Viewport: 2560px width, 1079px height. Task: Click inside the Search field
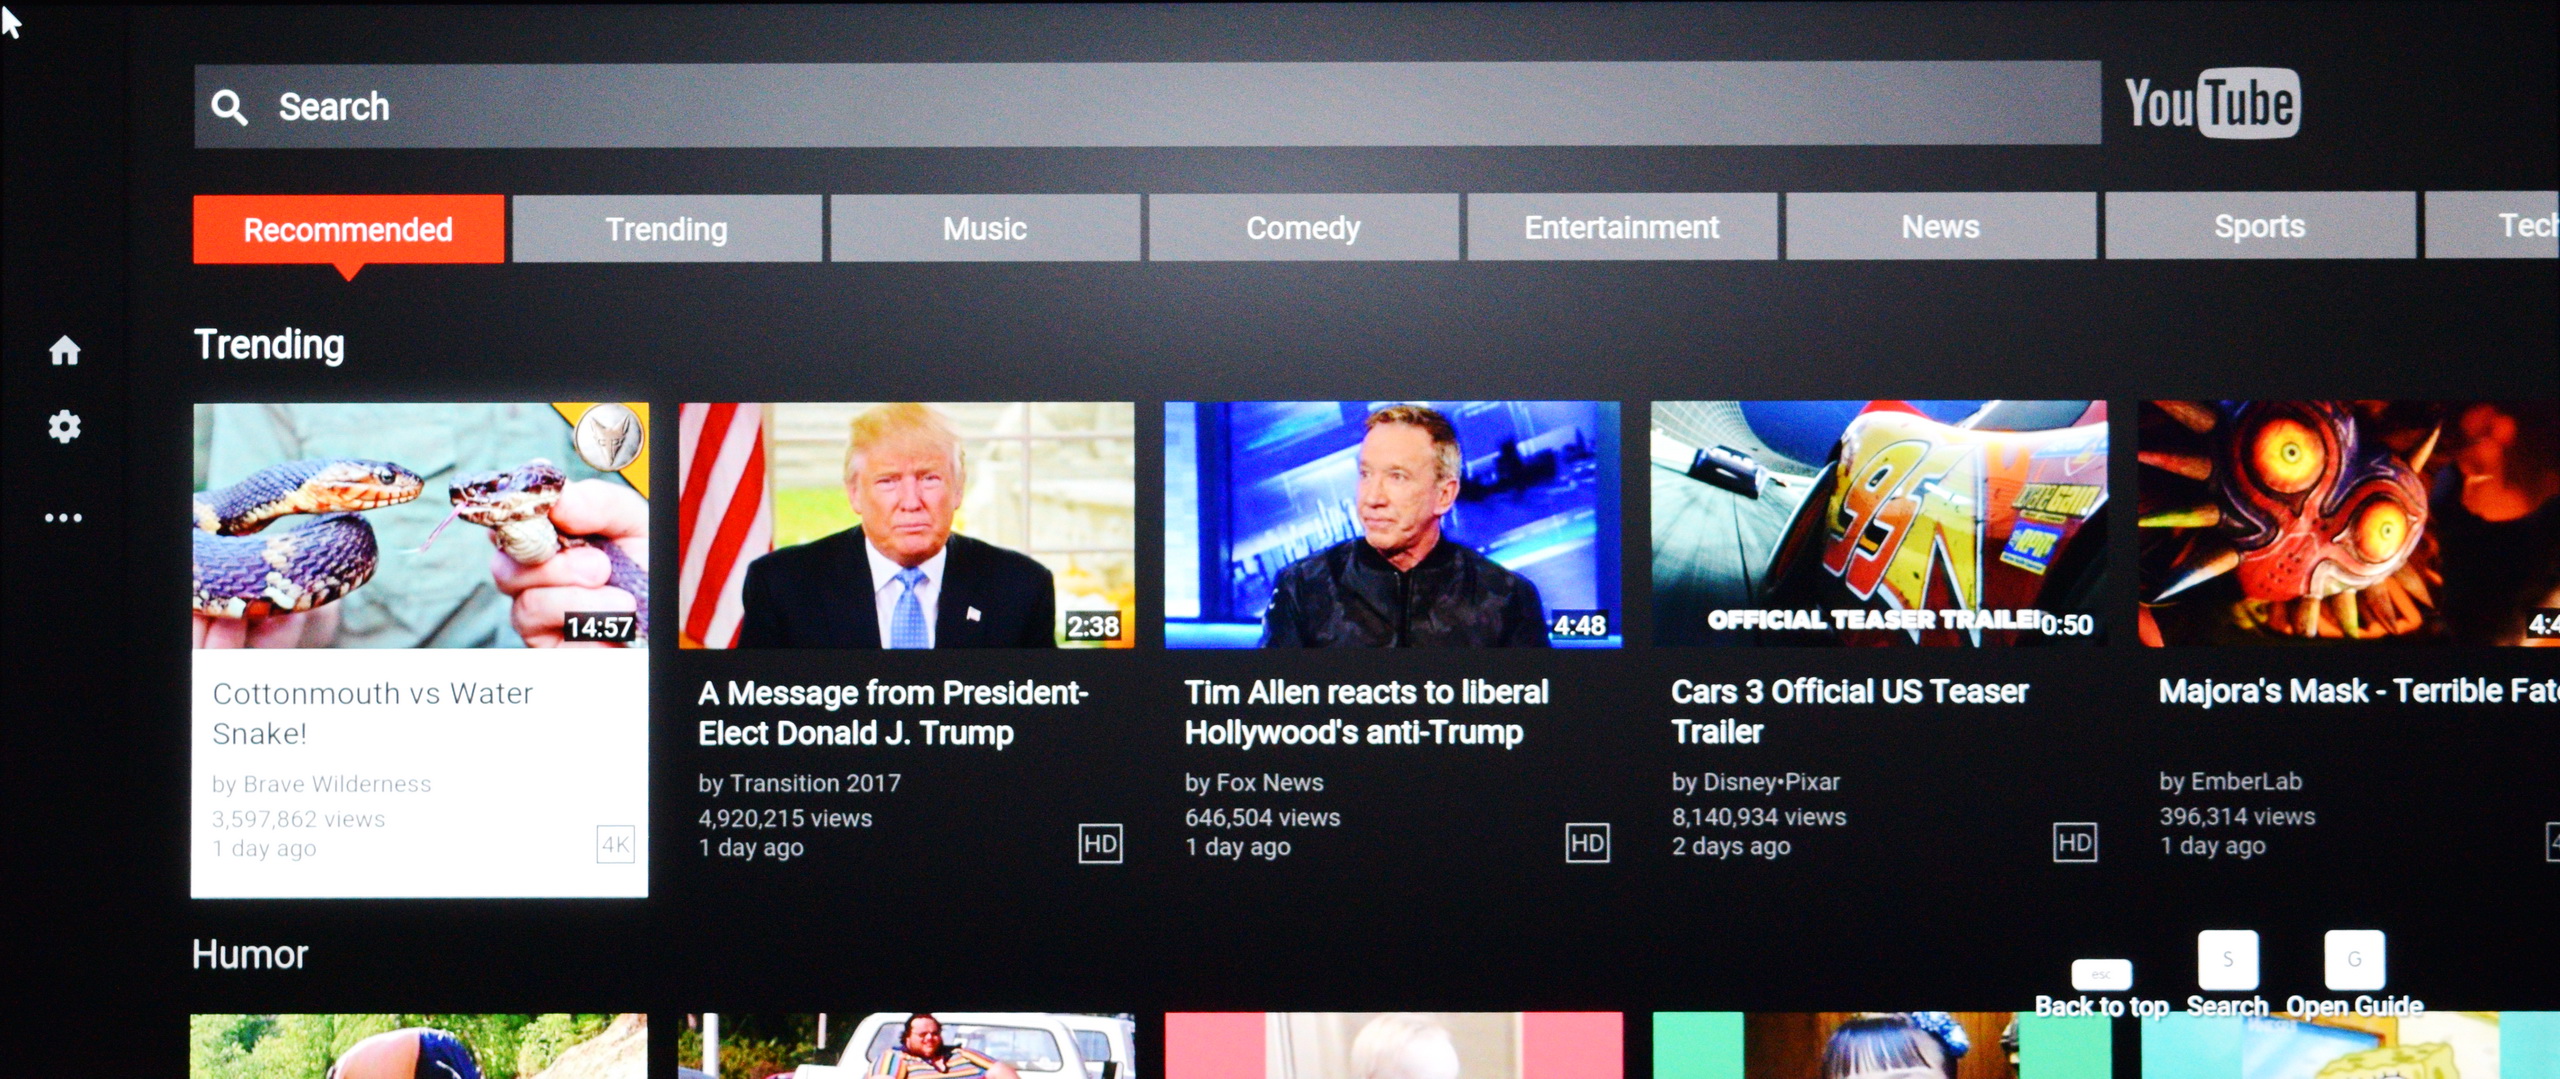[x=1147, y=105]
